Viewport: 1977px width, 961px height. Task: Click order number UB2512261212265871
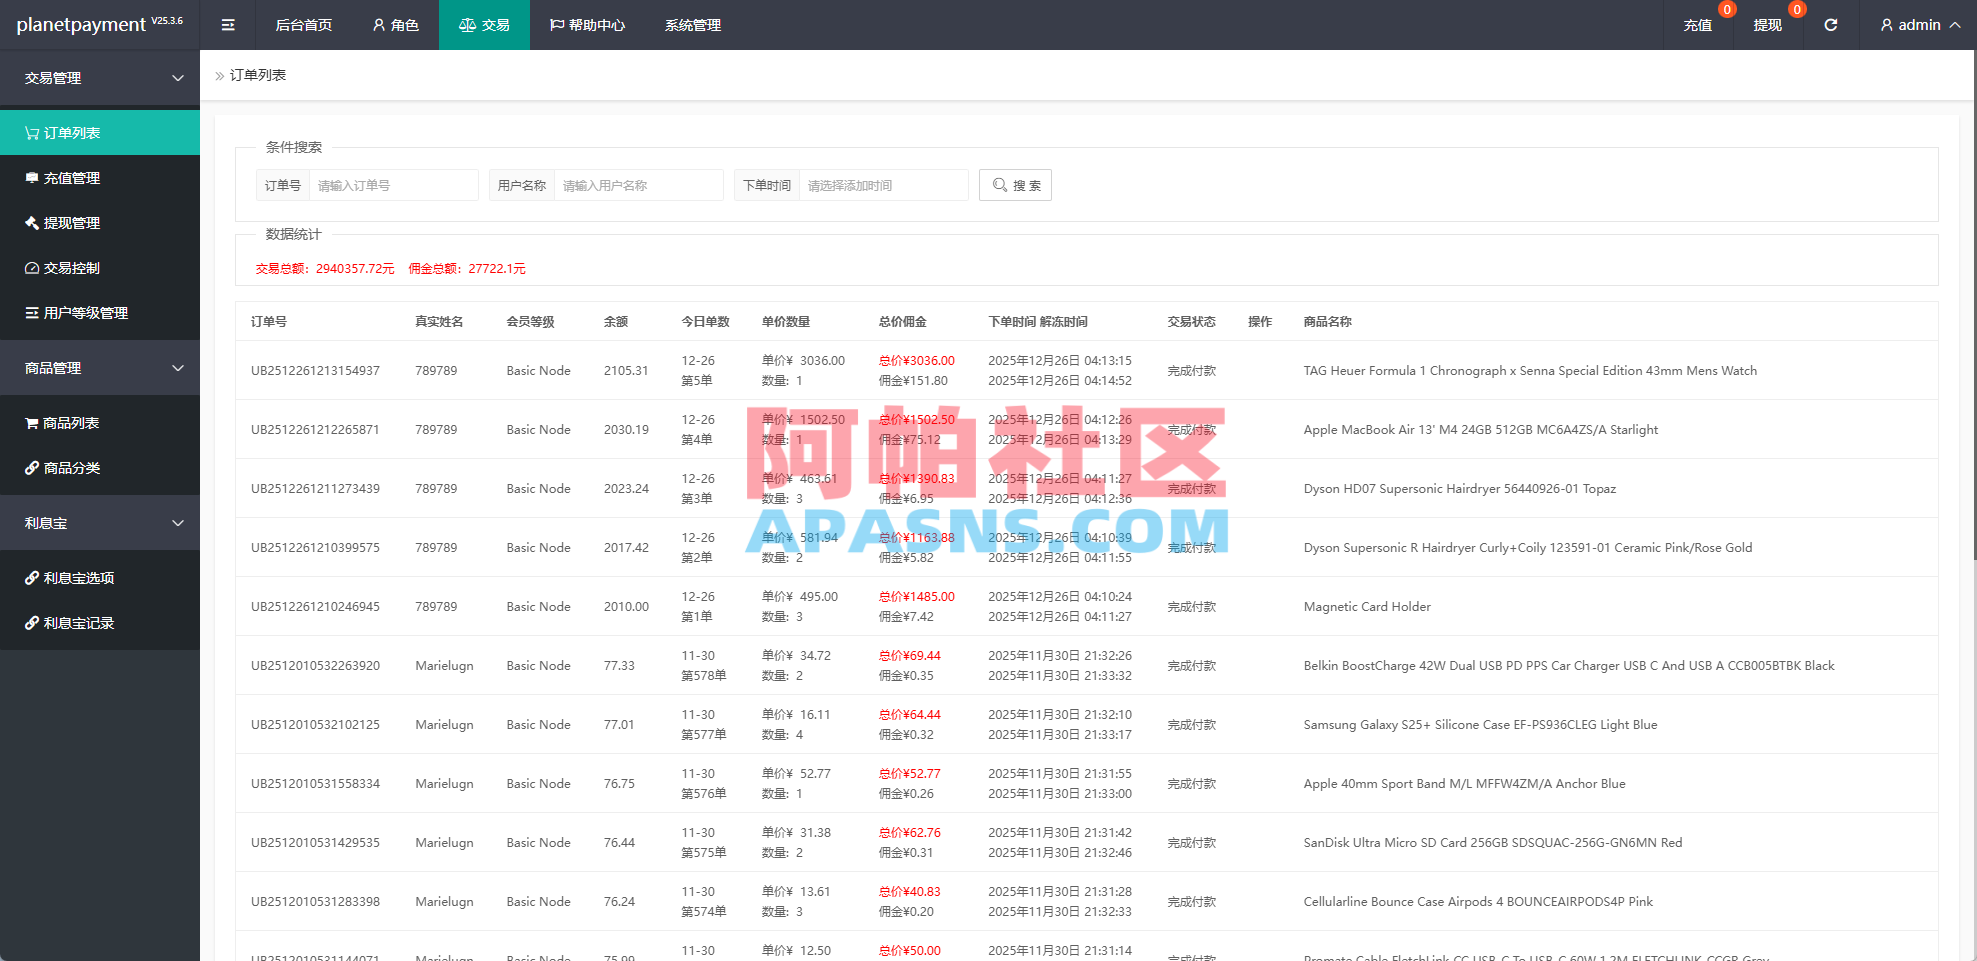315,430
